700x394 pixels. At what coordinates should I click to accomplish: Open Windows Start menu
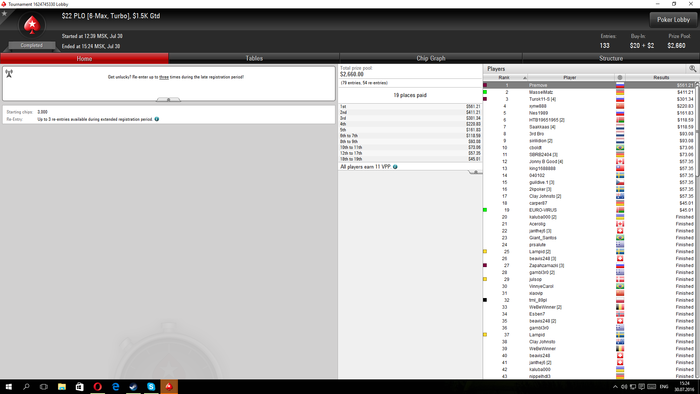8,386
